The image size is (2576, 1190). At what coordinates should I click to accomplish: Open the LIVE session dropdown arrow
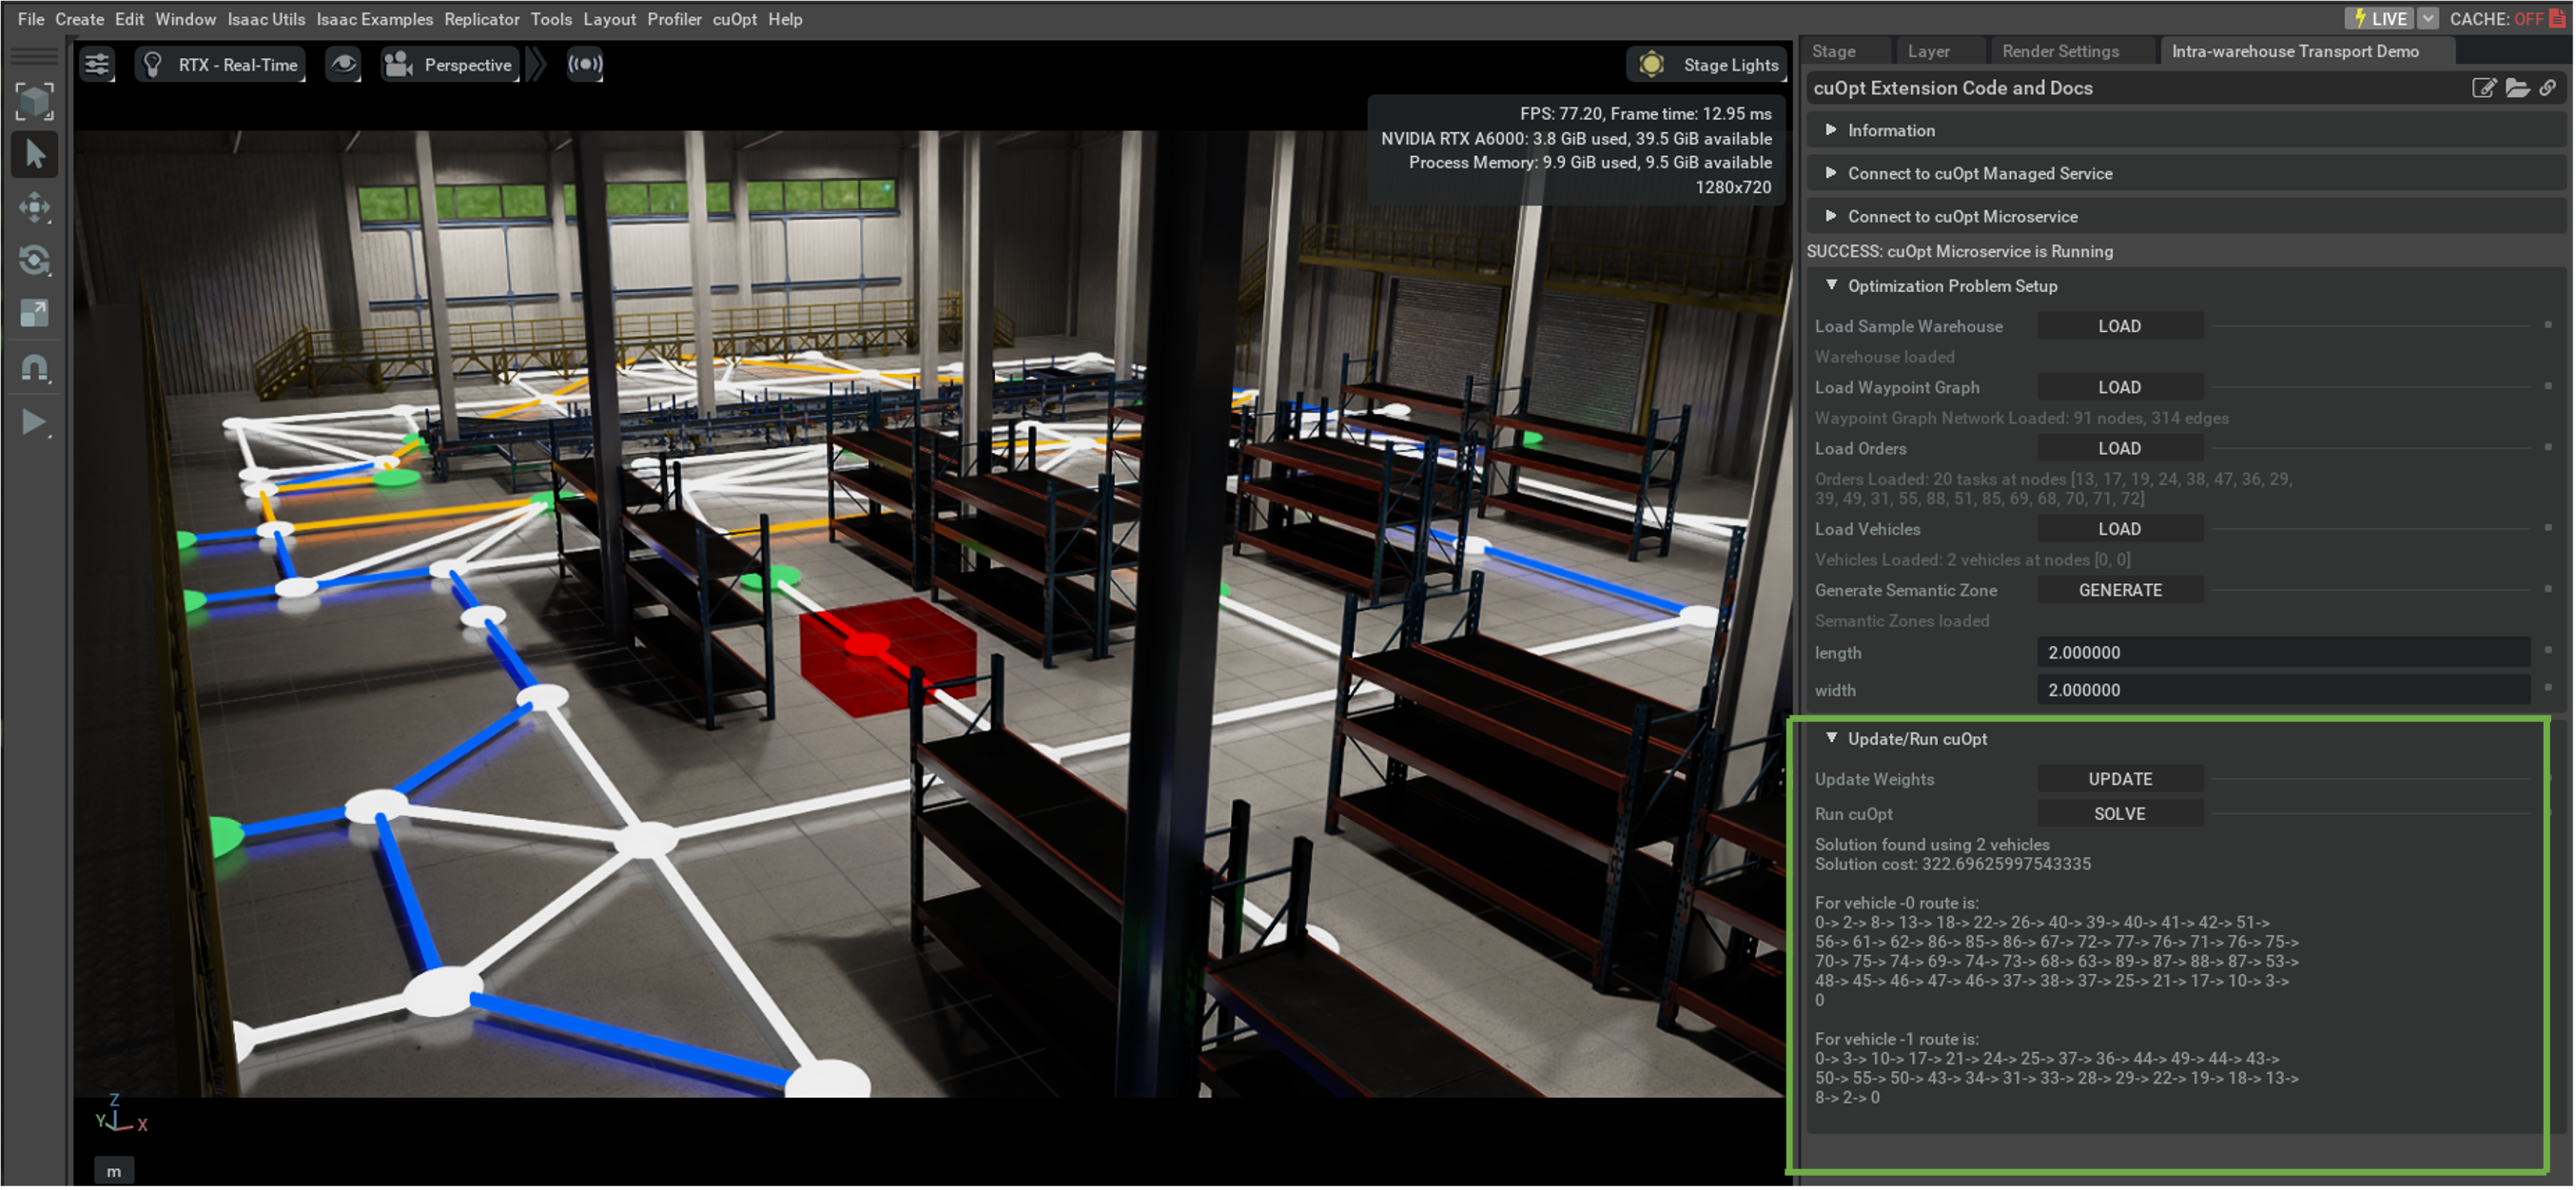click(x=2427, y=19)
